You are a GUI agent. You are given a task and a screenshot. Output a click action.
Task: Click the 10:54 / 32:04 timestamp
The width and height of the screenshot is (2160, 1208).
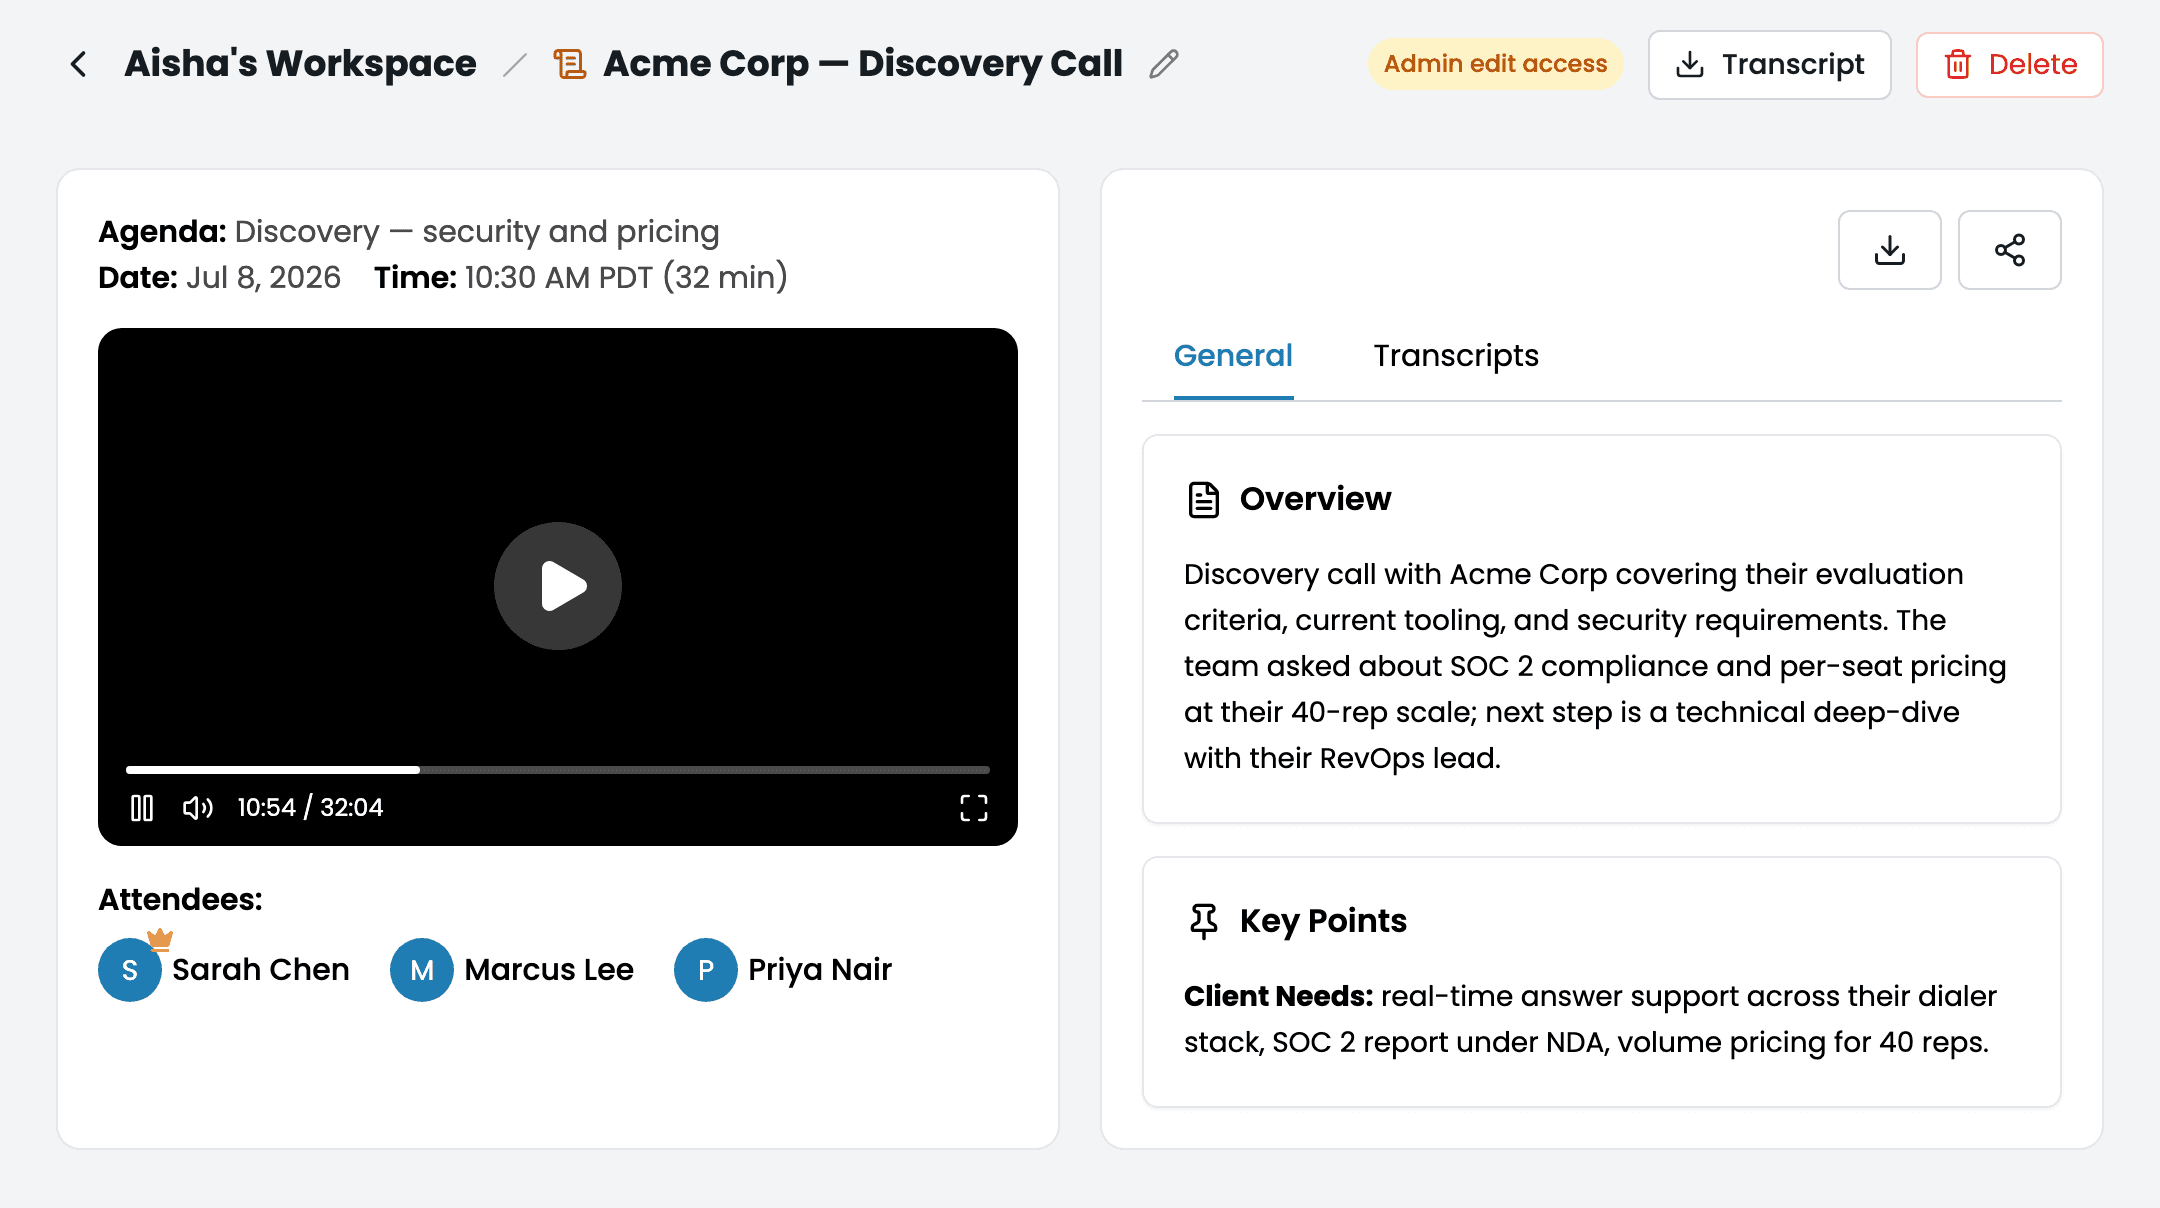point(310,808)
